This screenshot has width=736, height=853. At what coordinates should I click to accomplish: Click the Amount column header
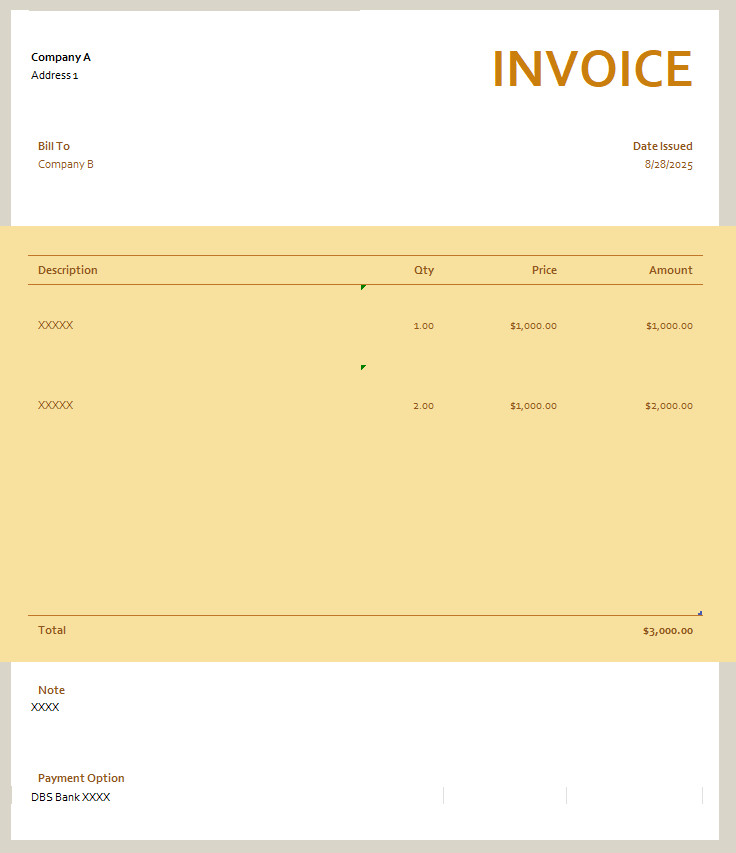pos(670,270)
